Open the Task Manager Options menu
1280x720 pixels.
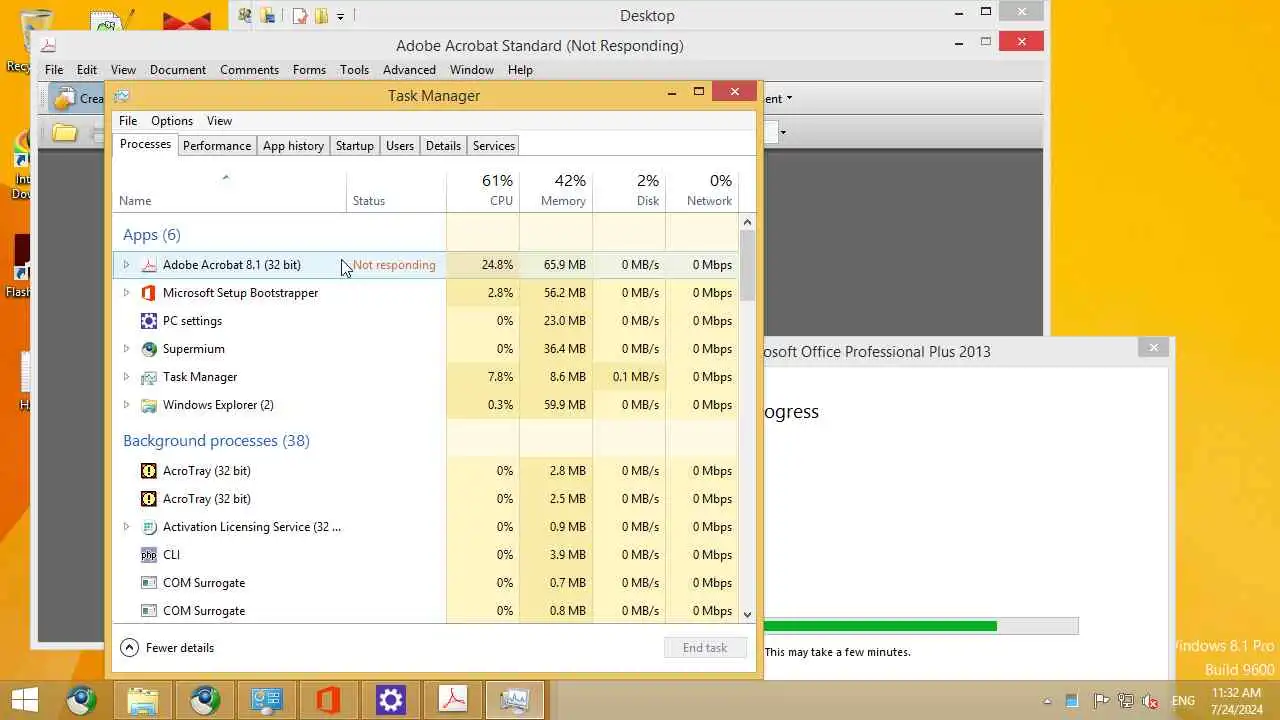pos(172,121)
